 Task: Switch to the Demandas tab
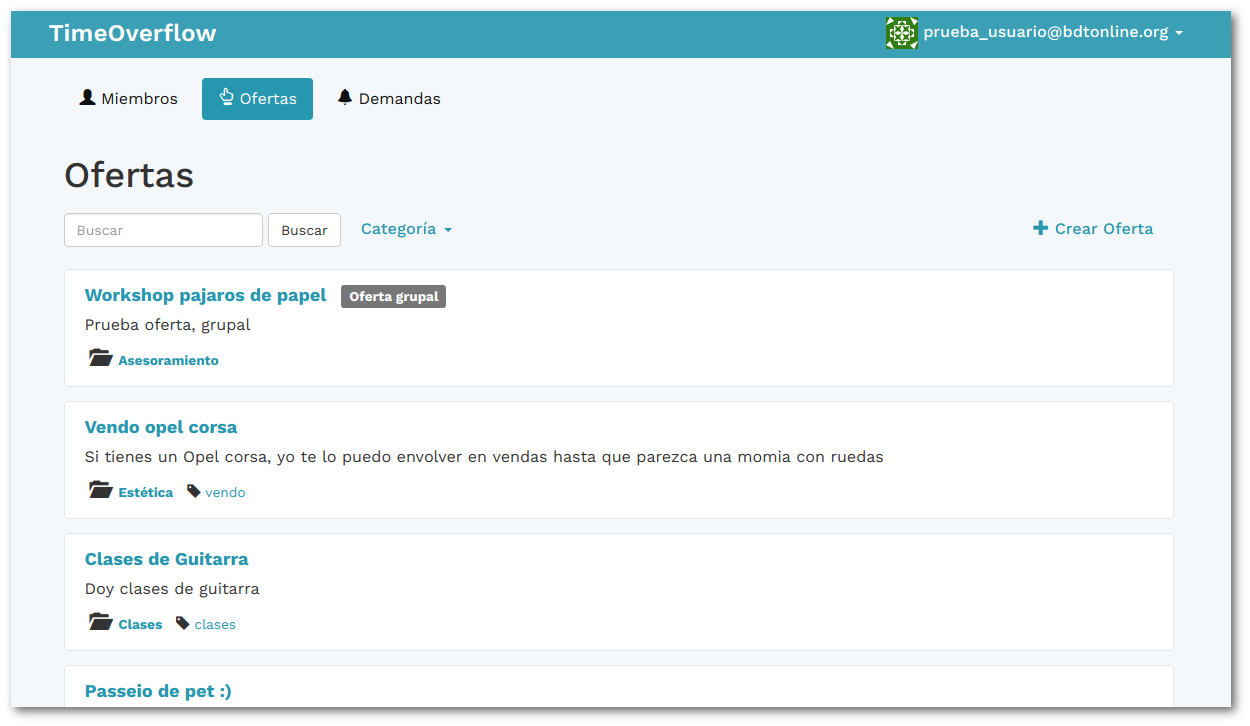[389, 99]
